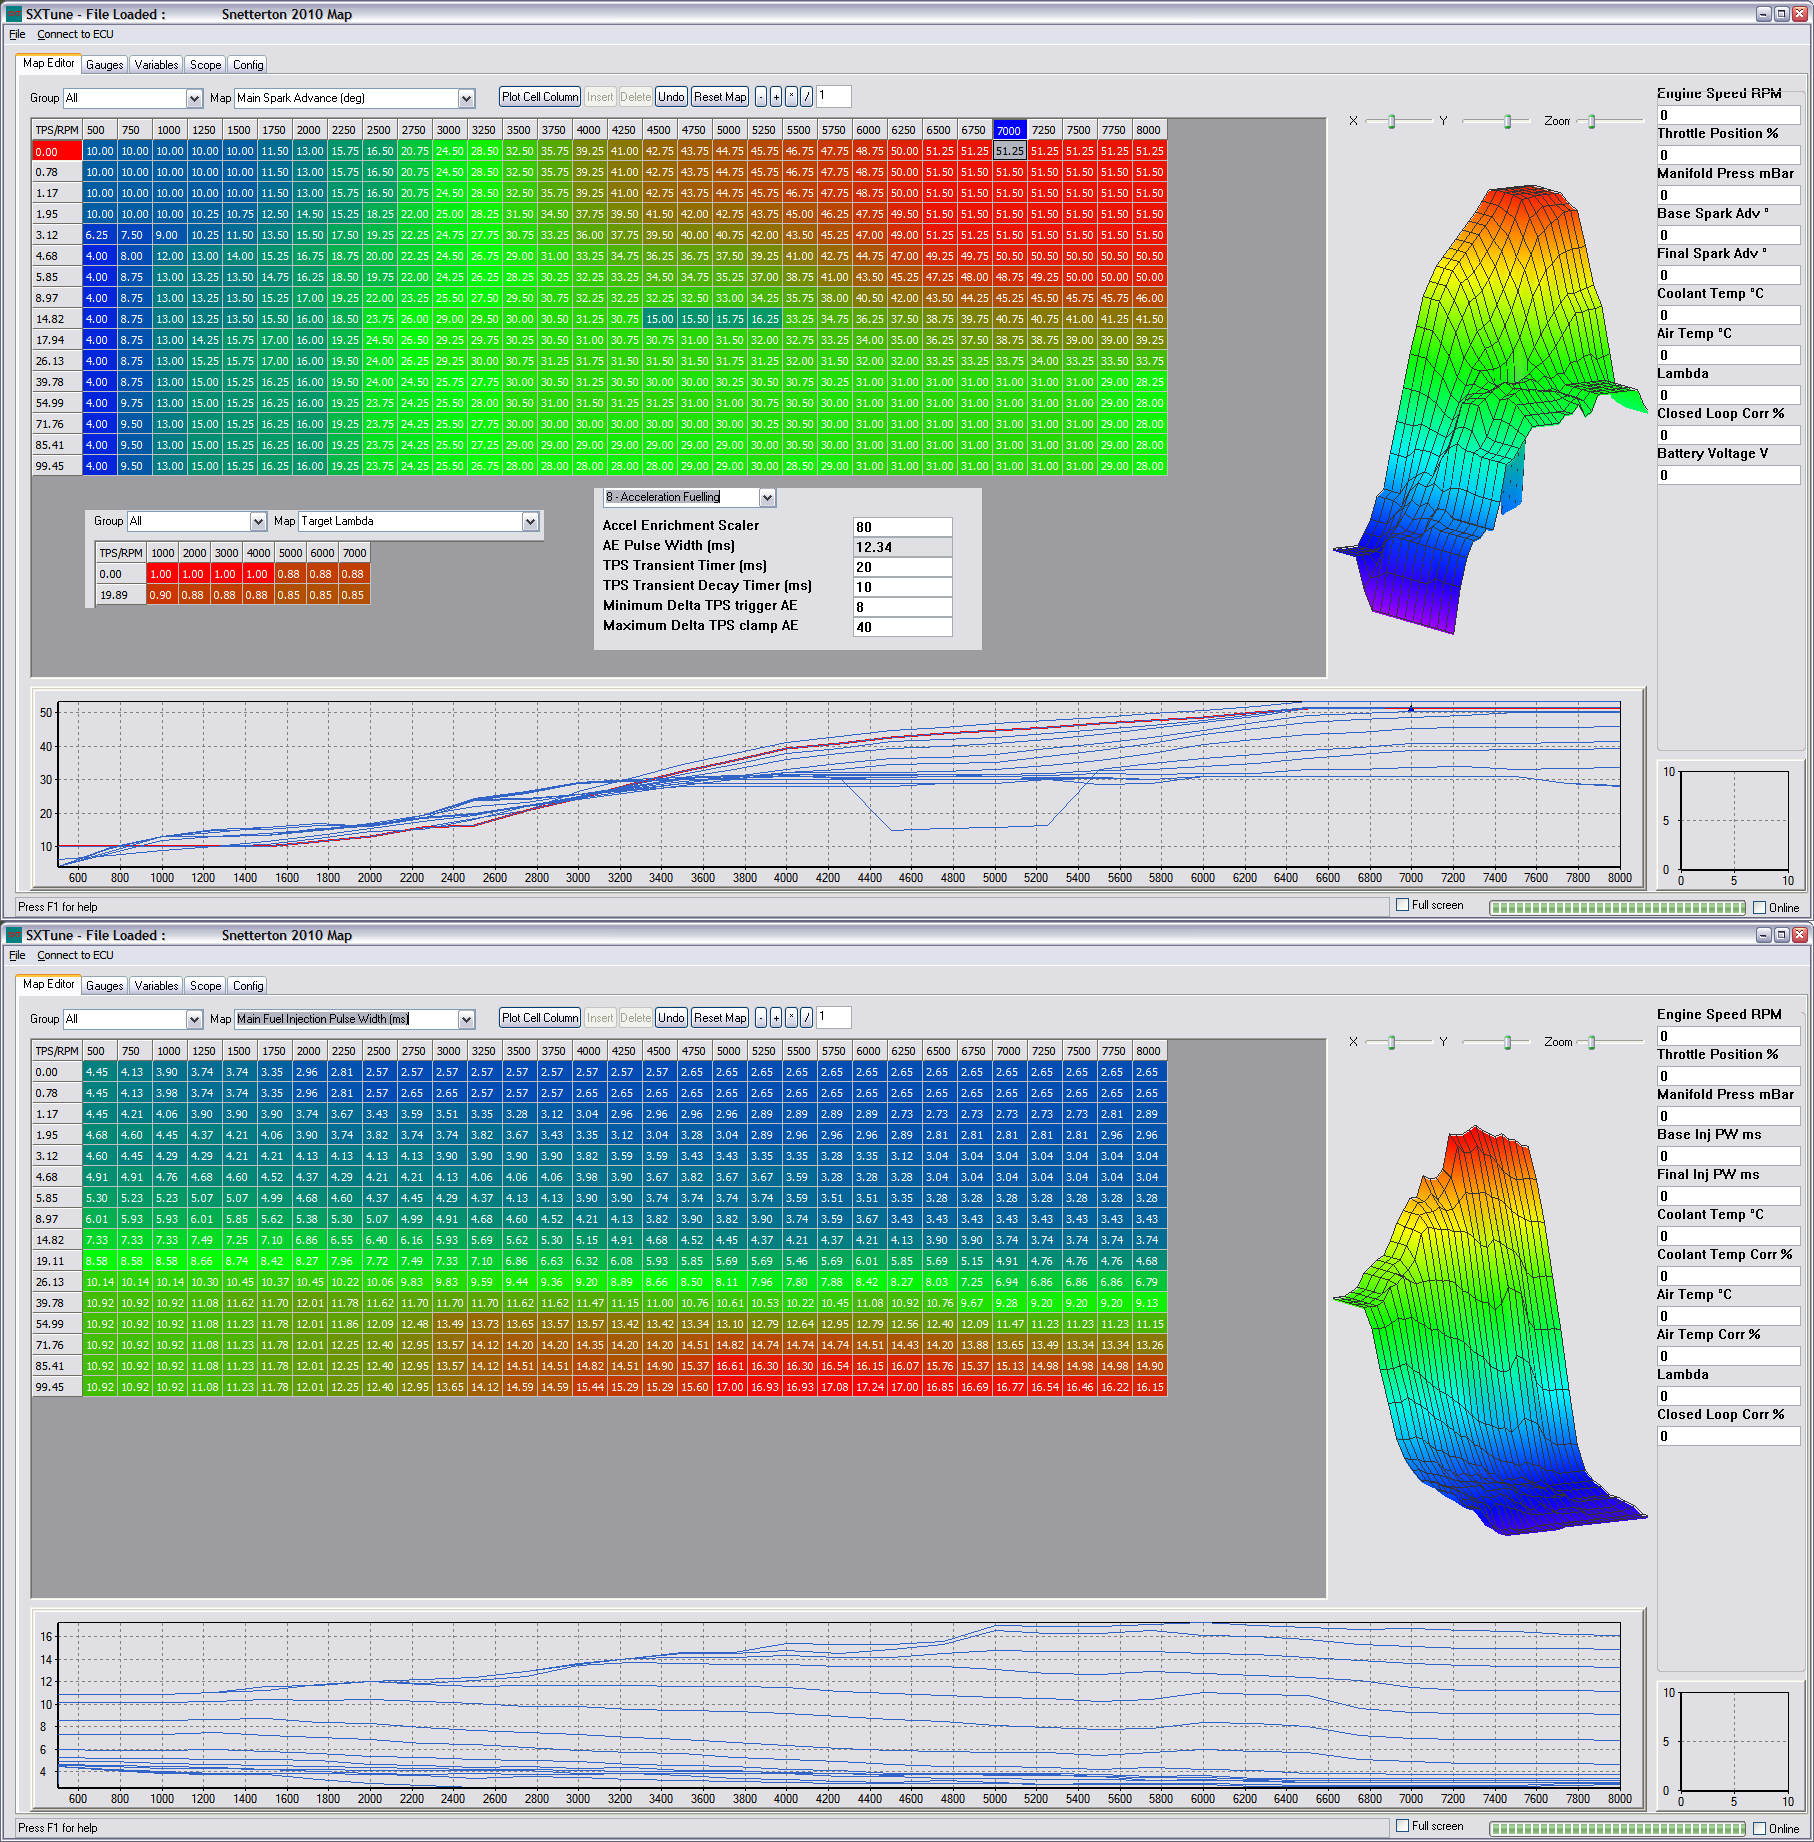
Task: Click Reset Map in the Spark Advance window
Action: pyautogui.click(x=720, y=97)
